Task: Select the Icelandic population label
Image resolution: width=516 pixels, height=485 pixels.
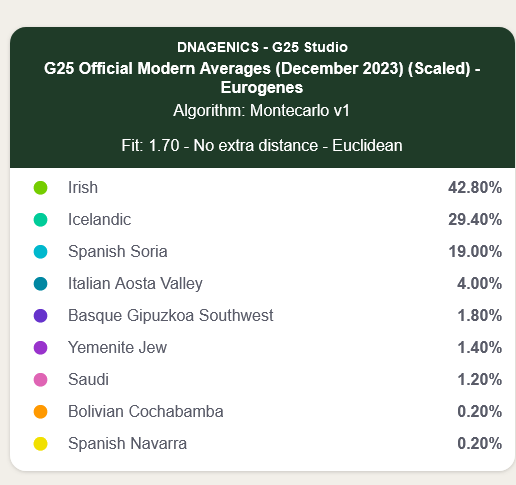Action: 99,219
